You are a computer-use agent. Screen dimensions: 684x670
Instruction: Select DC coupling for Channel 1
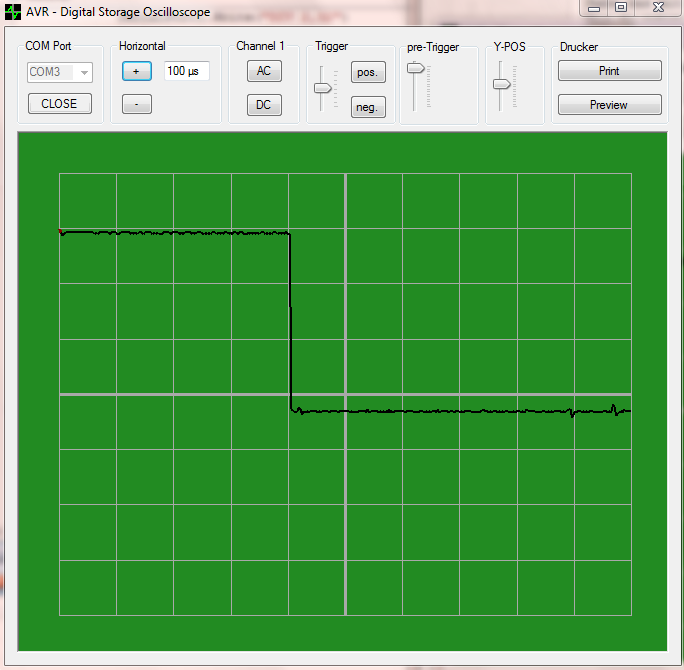point(264,105)
